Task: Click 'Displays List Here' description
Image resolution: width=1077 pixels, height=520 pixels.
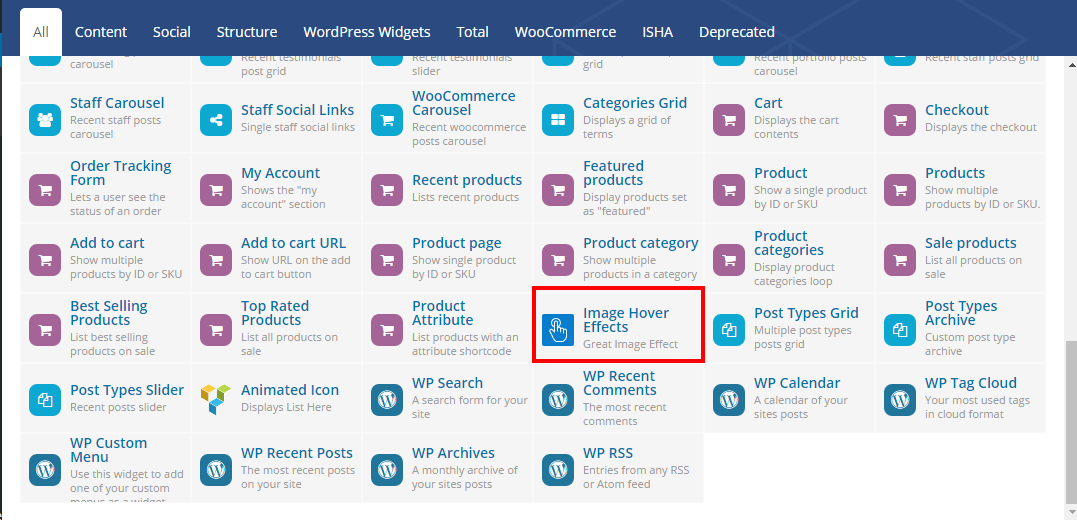Action: click(x=286, y=407)
